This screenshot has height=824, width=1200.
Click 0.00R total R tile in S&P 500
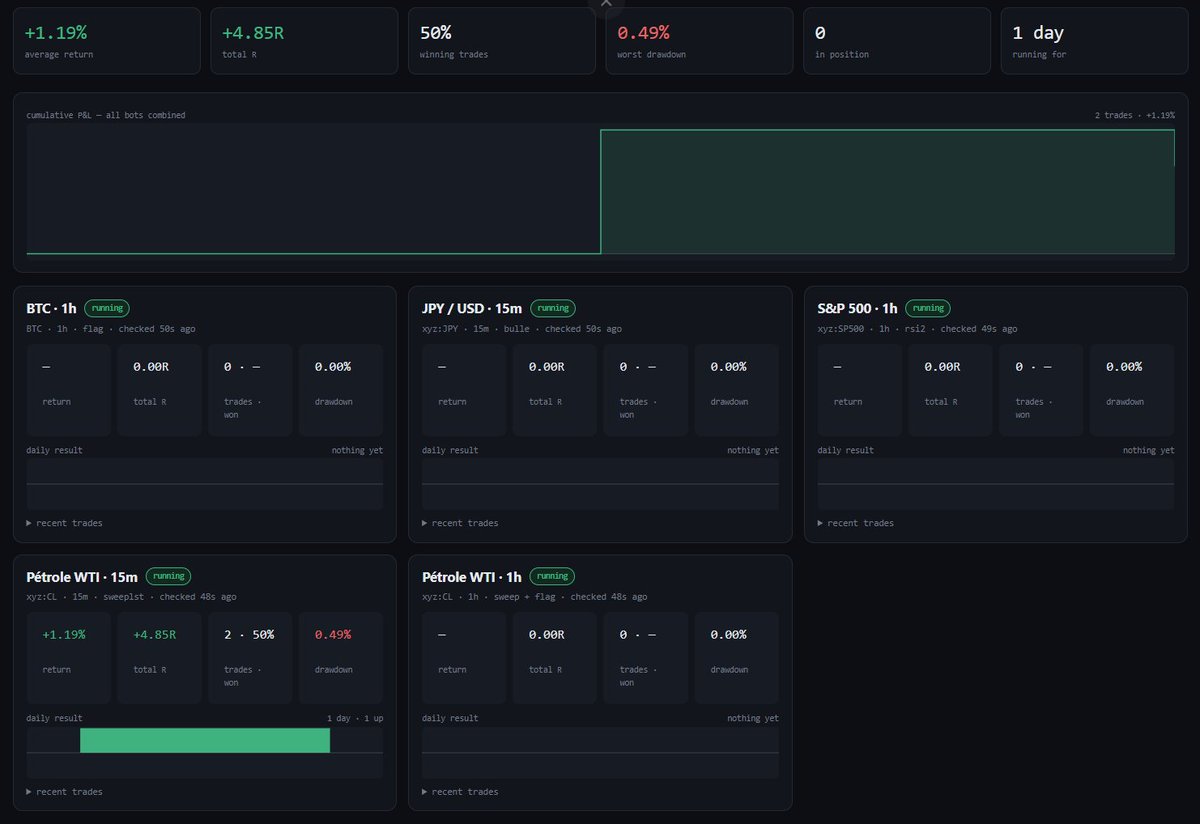coord(951,390)
